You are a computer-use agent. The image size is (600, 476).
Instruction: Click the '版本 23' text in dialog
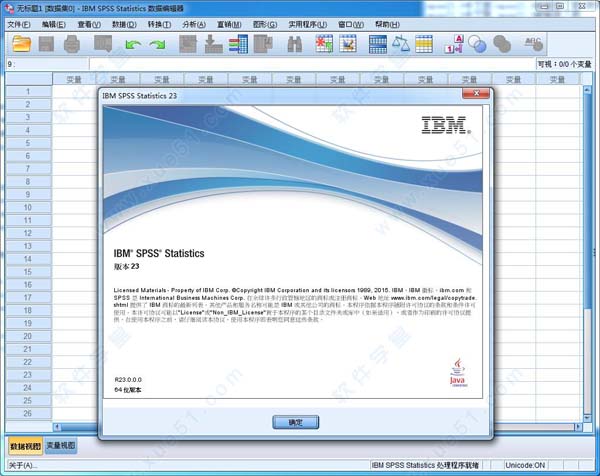pos(126,266)
